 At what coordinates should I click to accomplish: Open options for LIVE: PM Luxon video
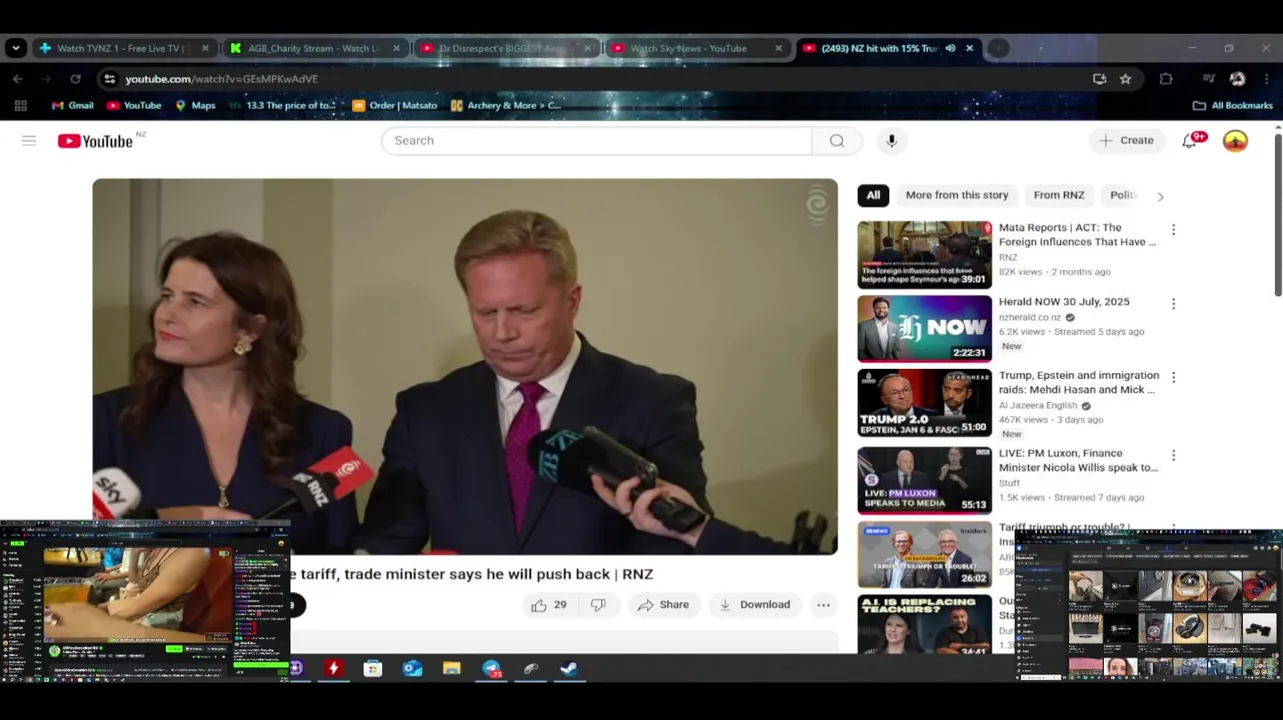click(1173, 456)
